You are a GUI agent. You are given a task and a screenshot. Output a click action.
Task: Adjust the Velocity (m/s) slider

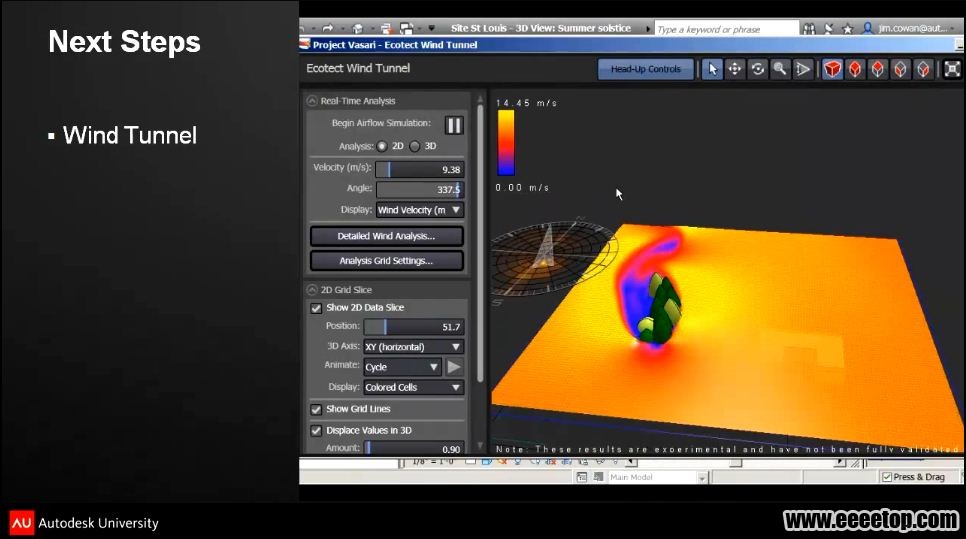tap(420, 169)
